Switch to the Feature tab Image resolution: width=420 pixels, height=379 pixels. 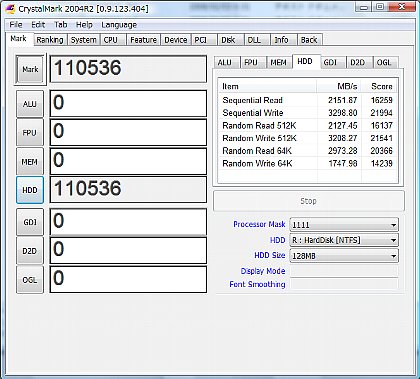(x=143, y=40)
